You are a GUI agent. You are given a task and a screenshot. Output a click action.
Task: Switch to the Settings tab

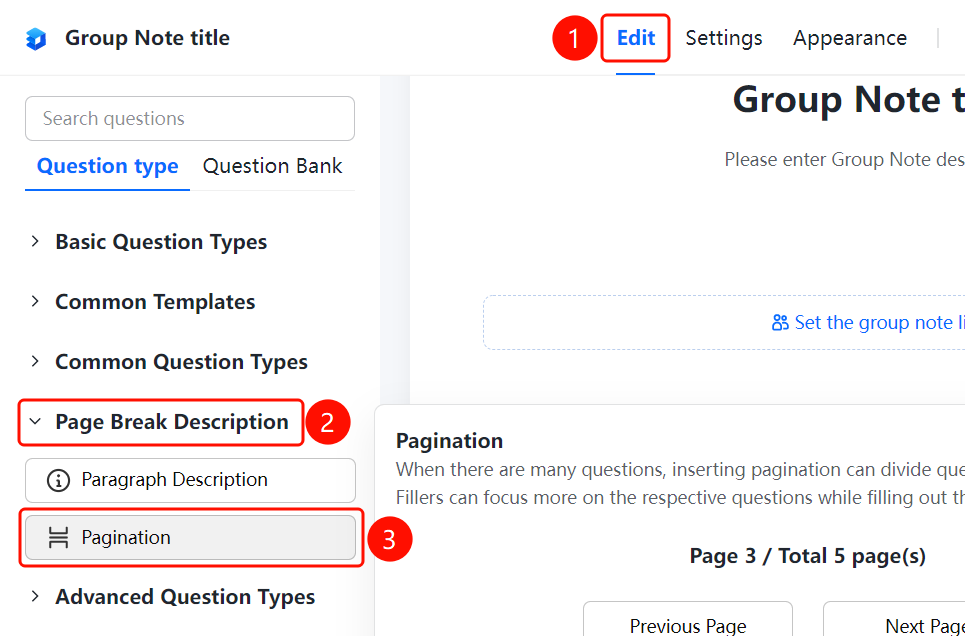click(724, 38)
